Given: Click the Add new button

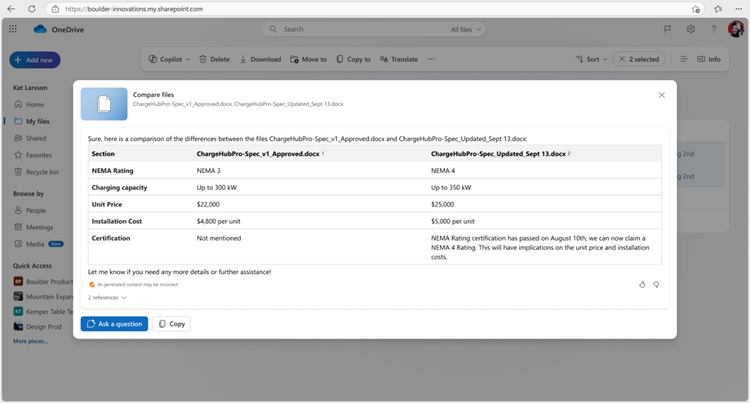Looking at the screenshot, I should tap(34, 60).
